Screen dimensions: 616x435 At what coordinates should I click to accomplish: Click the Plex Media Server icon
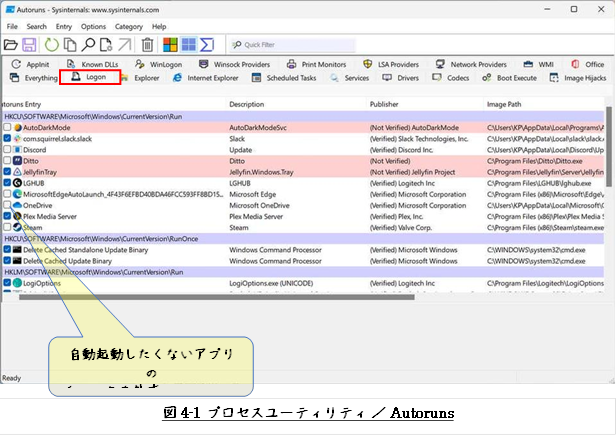click(18, 216)
